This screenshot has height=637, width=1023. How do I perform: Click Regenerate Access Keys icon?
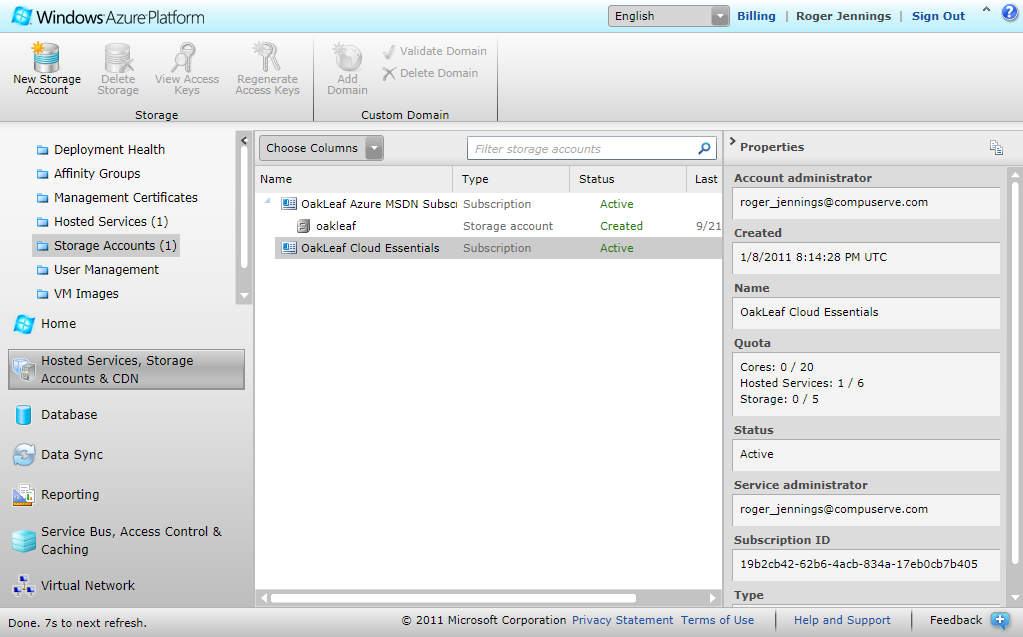pos(266,57)
